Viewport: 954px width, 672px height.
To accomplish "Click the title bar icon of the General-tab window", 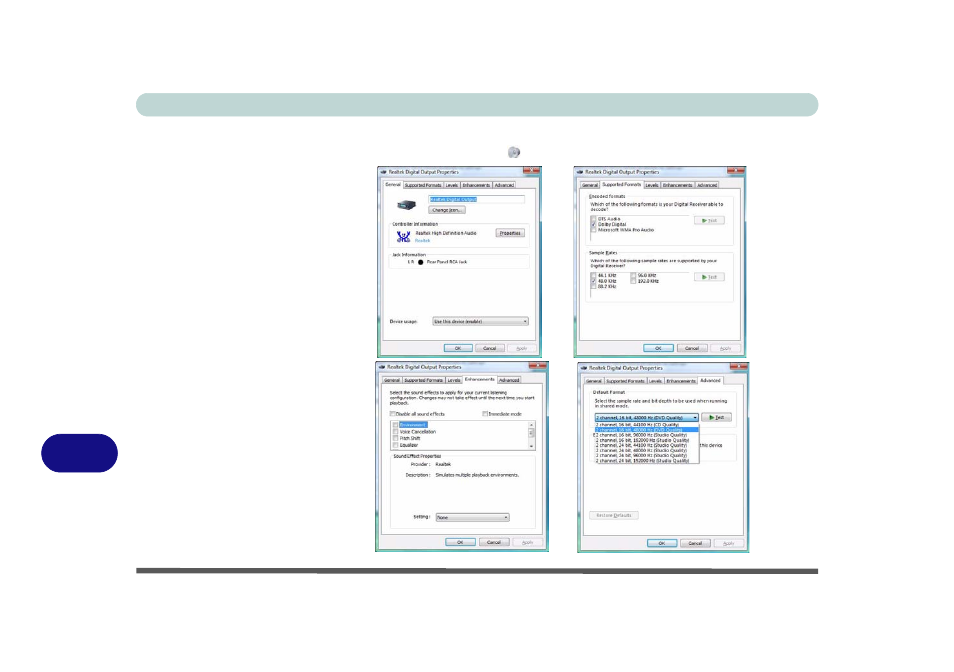I will [x=383, y=172].
